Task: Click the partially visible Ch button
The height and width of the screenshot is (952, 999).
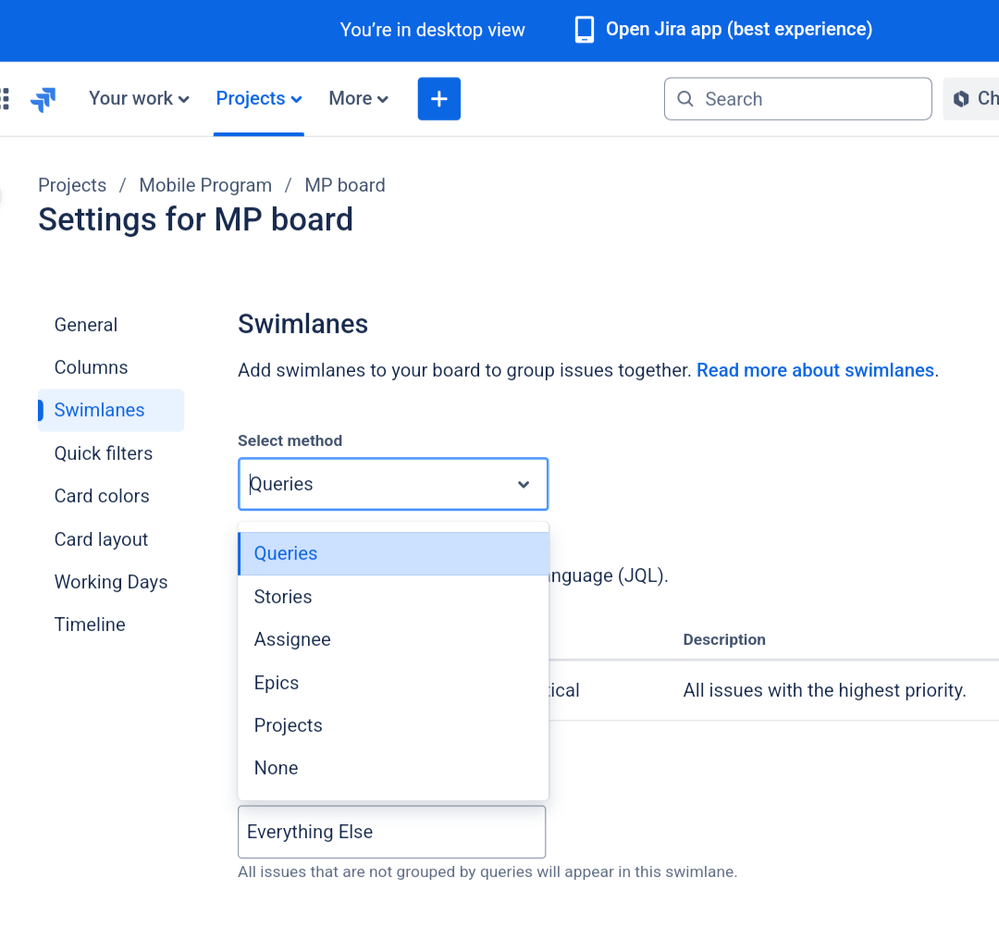Action: tap(972, 99)
